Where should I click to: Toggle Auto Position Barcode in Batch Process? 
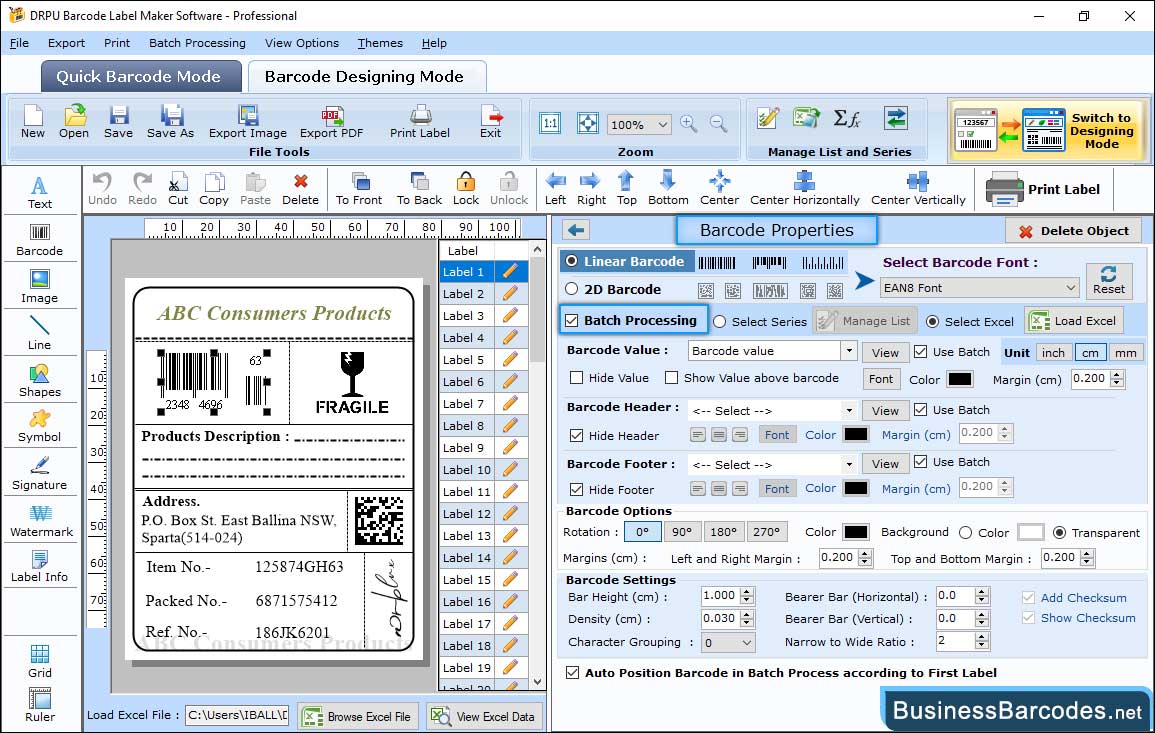572,673
